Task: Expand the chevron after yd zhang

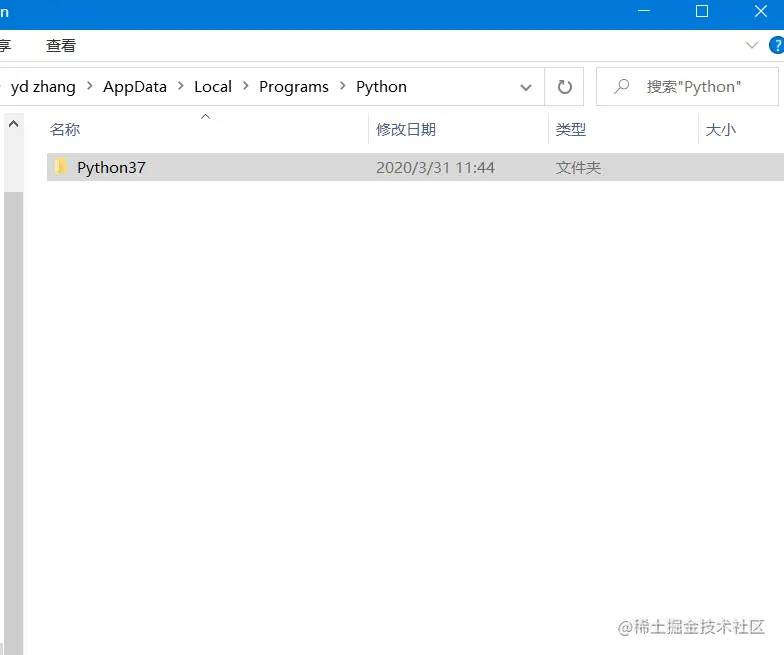Action: [x=90, y=86]
